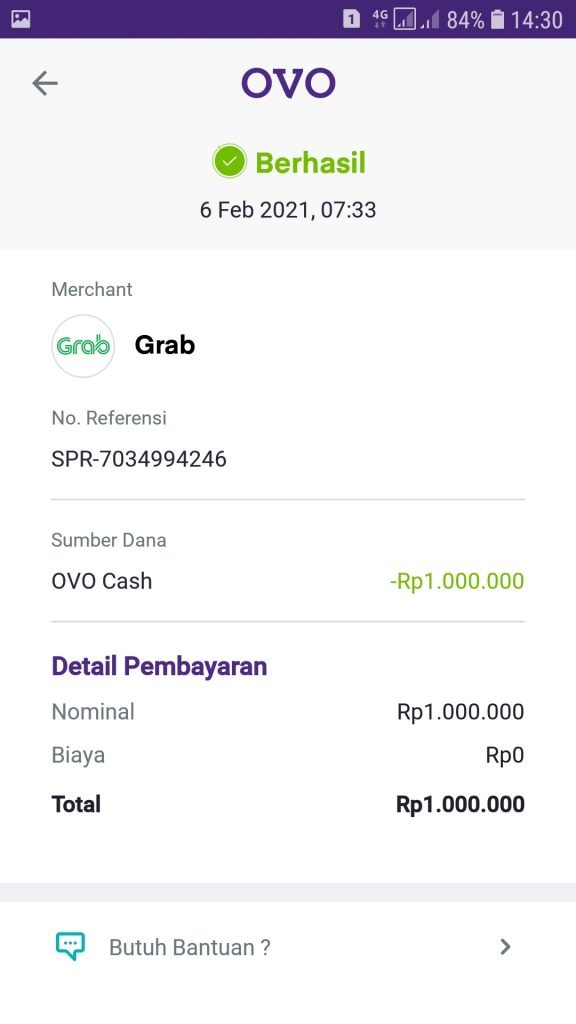Select the Grab merchant logo
Image resolution: width=576 pixels, height=1024 pixels.
point(83,346)
